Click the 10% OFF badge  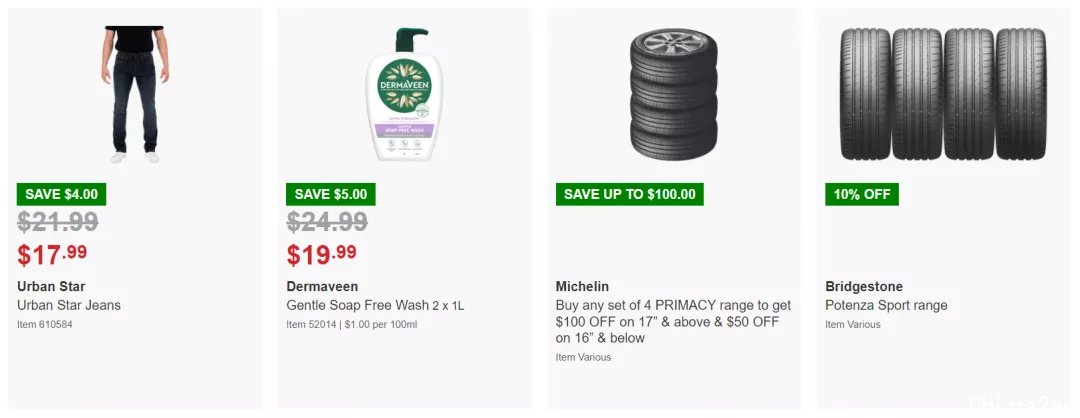click(862, 194)
